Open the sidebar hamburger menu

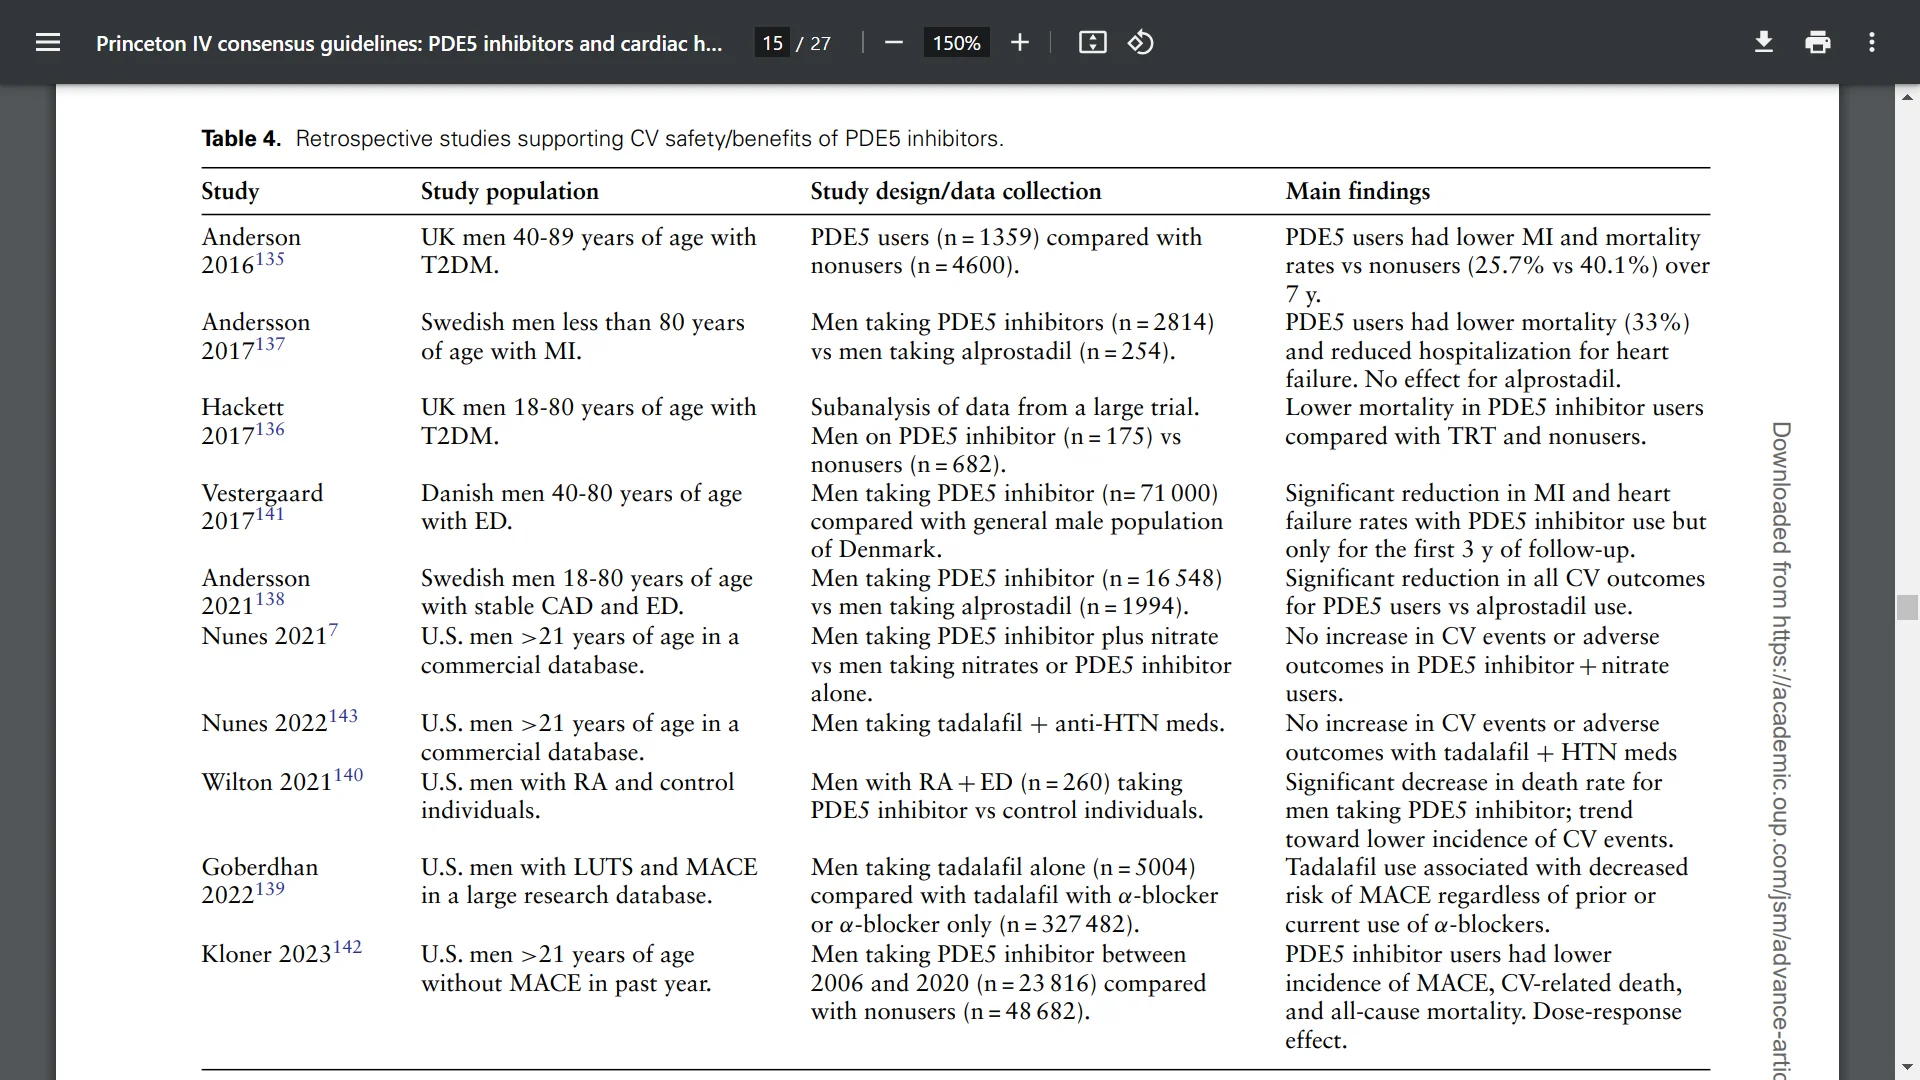[x=48, y=42]
